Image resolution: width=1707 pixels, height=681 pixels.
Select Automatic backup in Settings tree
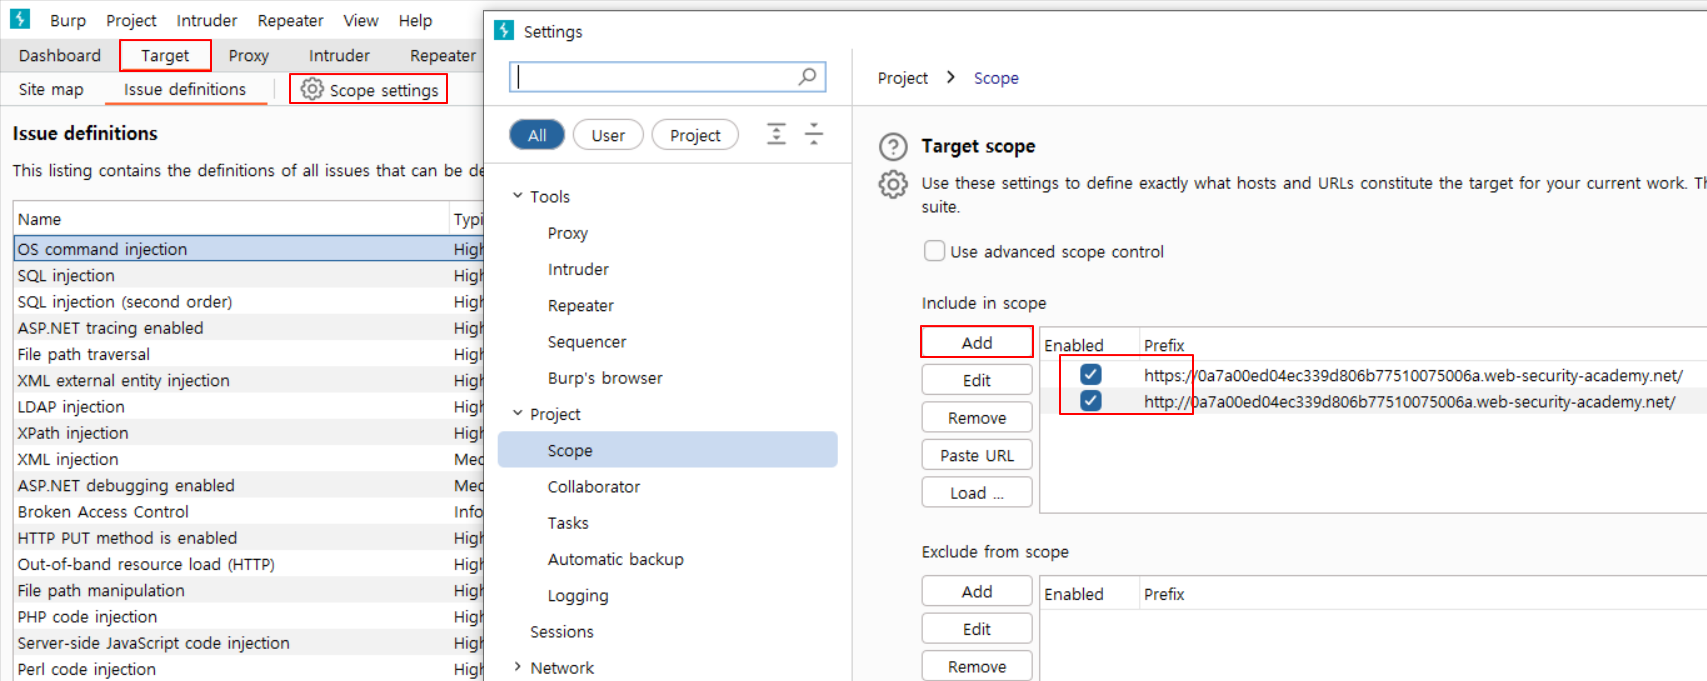pyautogui.click(x=616, y=559)
